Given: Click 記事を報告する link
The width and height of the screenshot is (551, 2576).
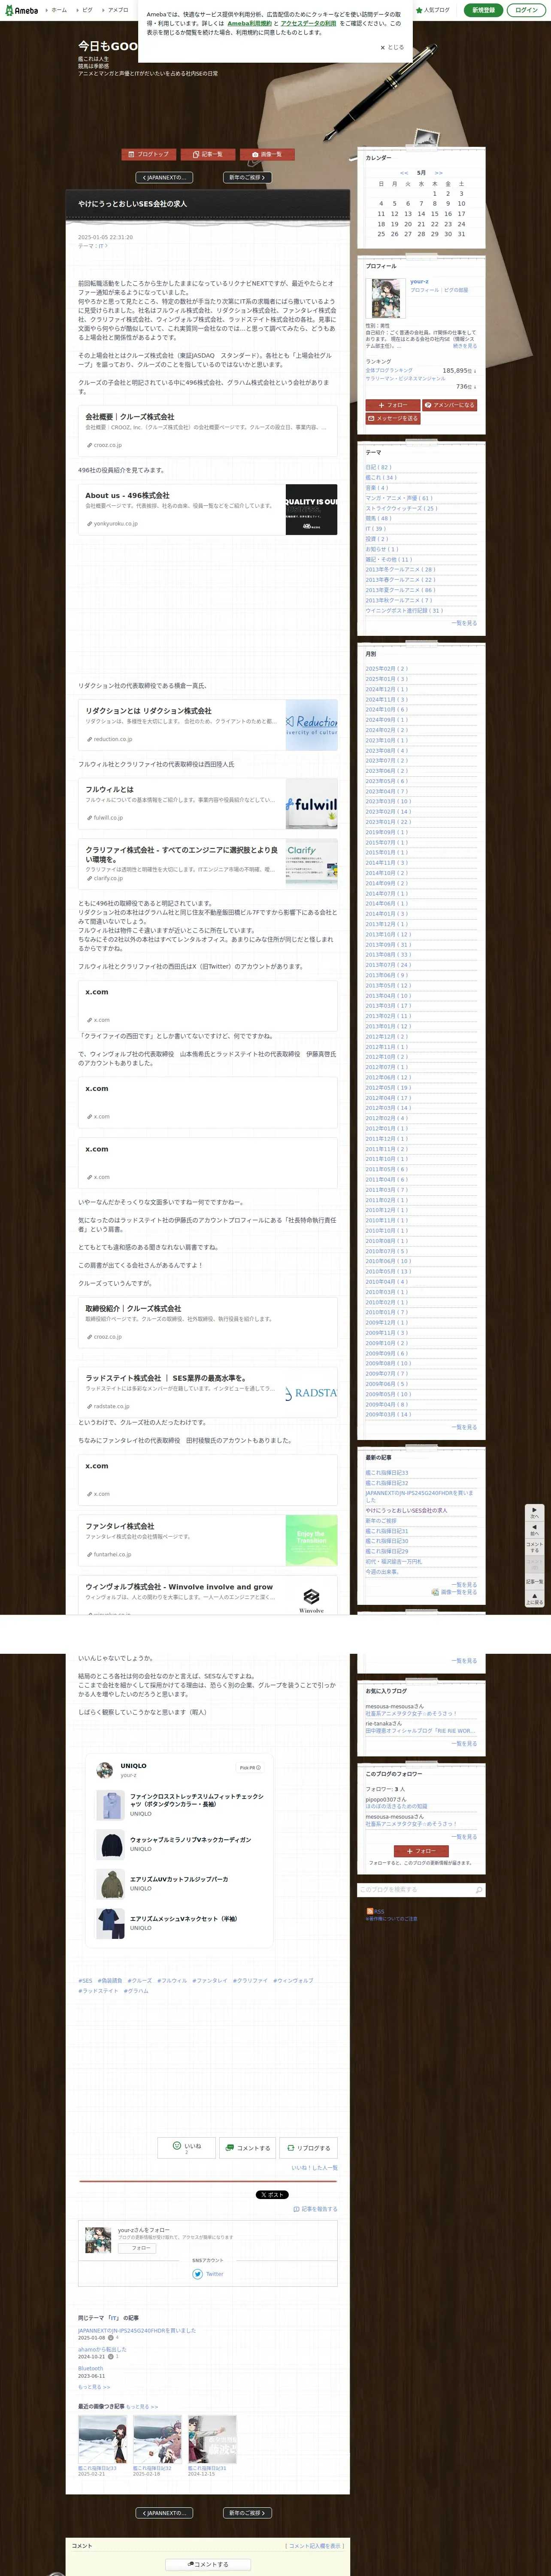Looking at the screenshot, I should tap(315, 2208).
